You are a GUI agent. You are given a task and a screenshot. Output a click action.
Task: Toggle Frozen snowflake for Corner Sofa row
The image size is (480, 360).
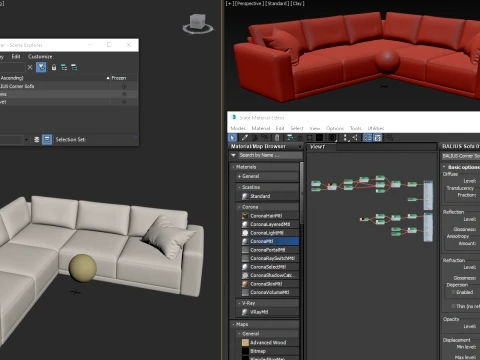coord(124,87)
